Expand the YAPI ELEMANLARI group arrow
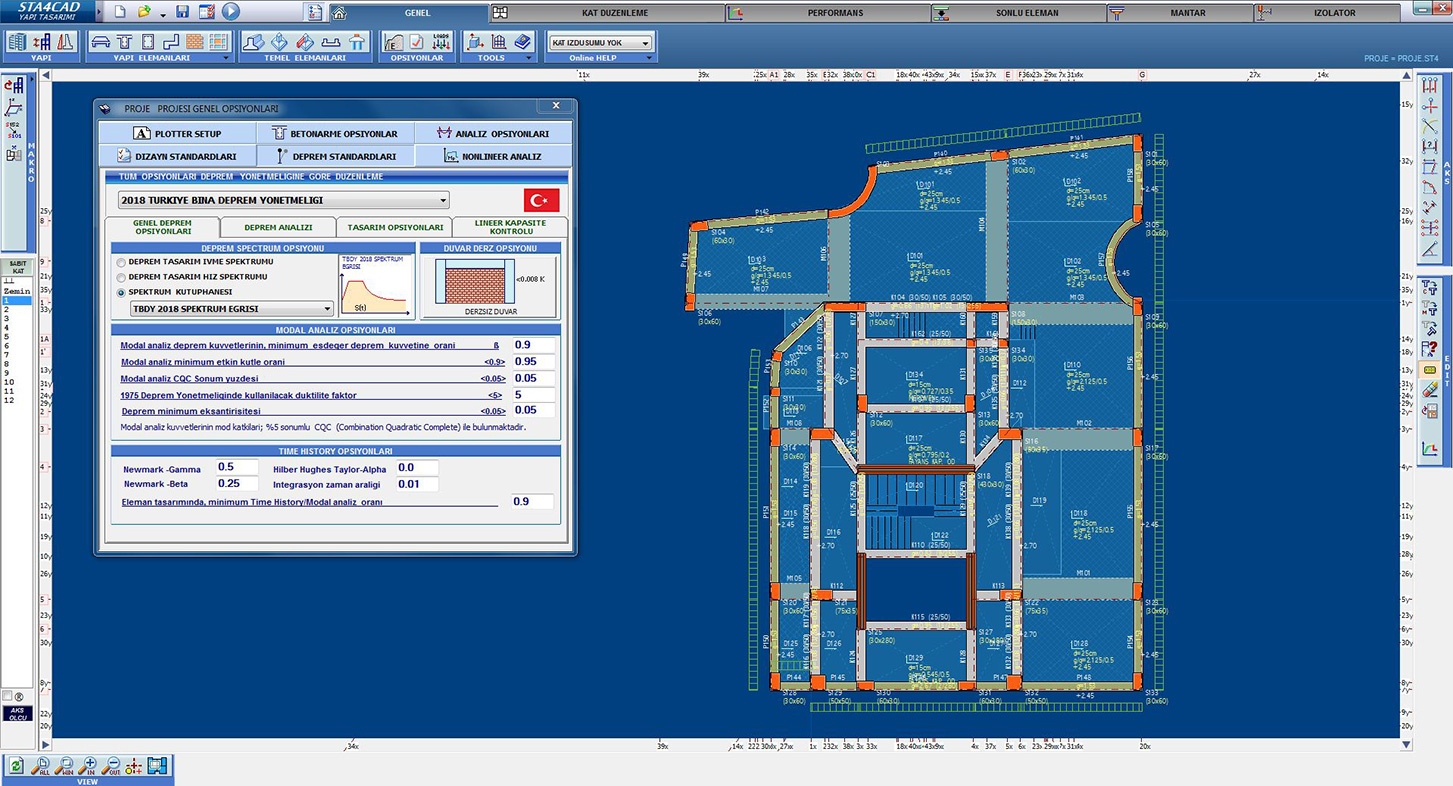Viewport: 1453px width, 786px height. click(226, 58)
